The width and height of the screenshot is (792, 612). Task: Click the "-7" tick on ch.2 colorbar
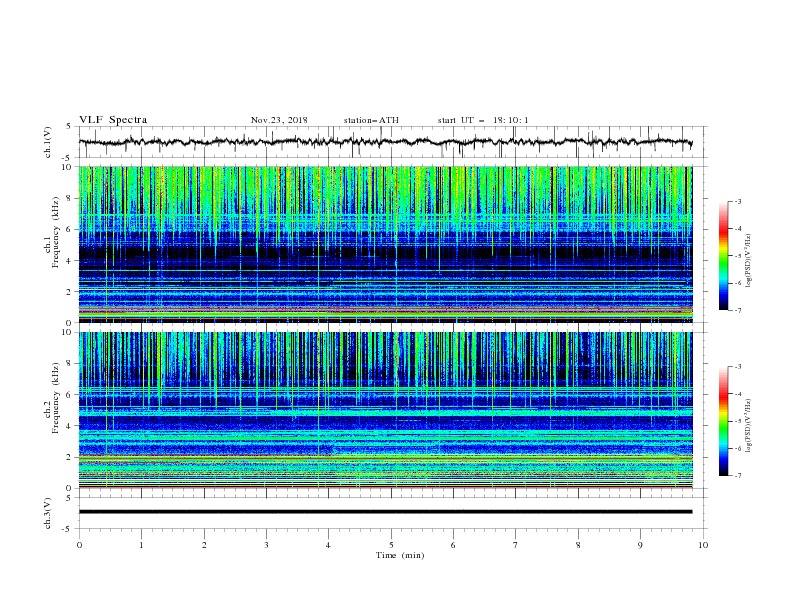(737, 476)
